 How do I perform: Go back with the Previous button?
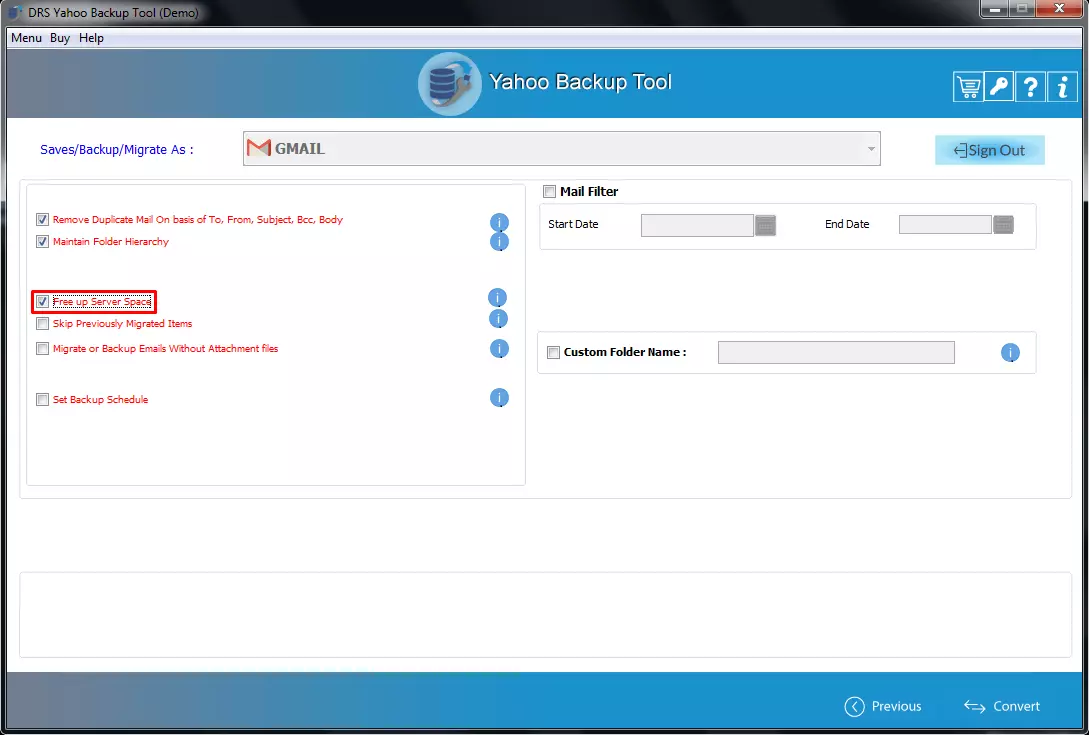click(883, 706)
